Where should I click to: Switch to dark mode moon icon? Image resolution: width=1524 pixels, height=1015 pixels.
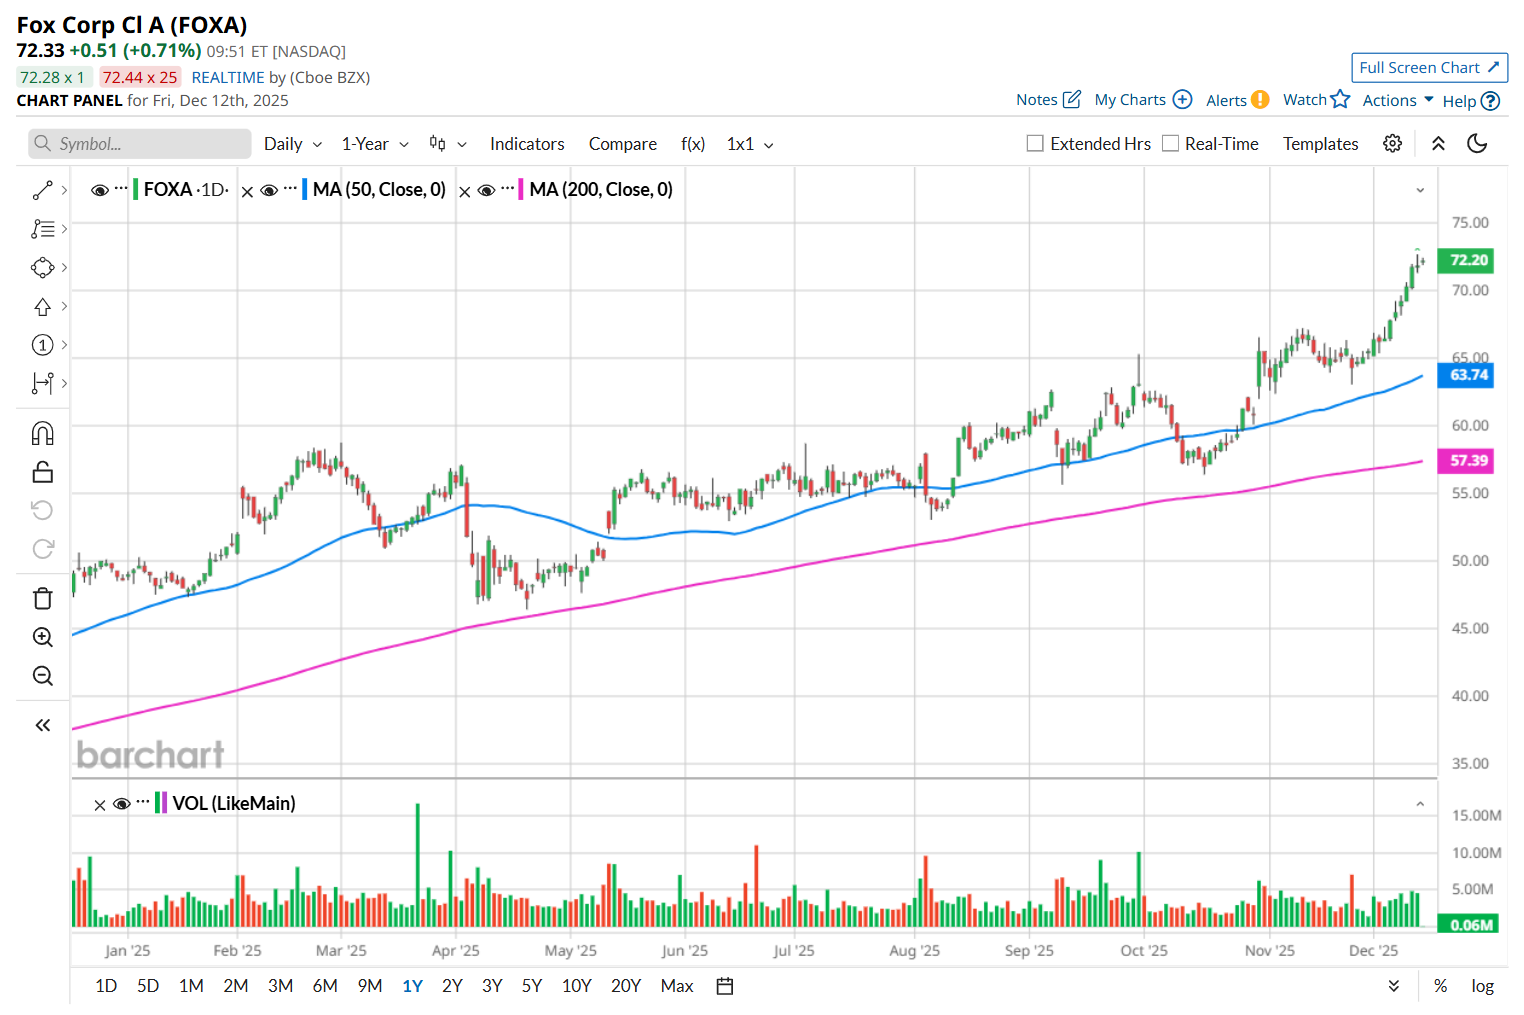1477,144
